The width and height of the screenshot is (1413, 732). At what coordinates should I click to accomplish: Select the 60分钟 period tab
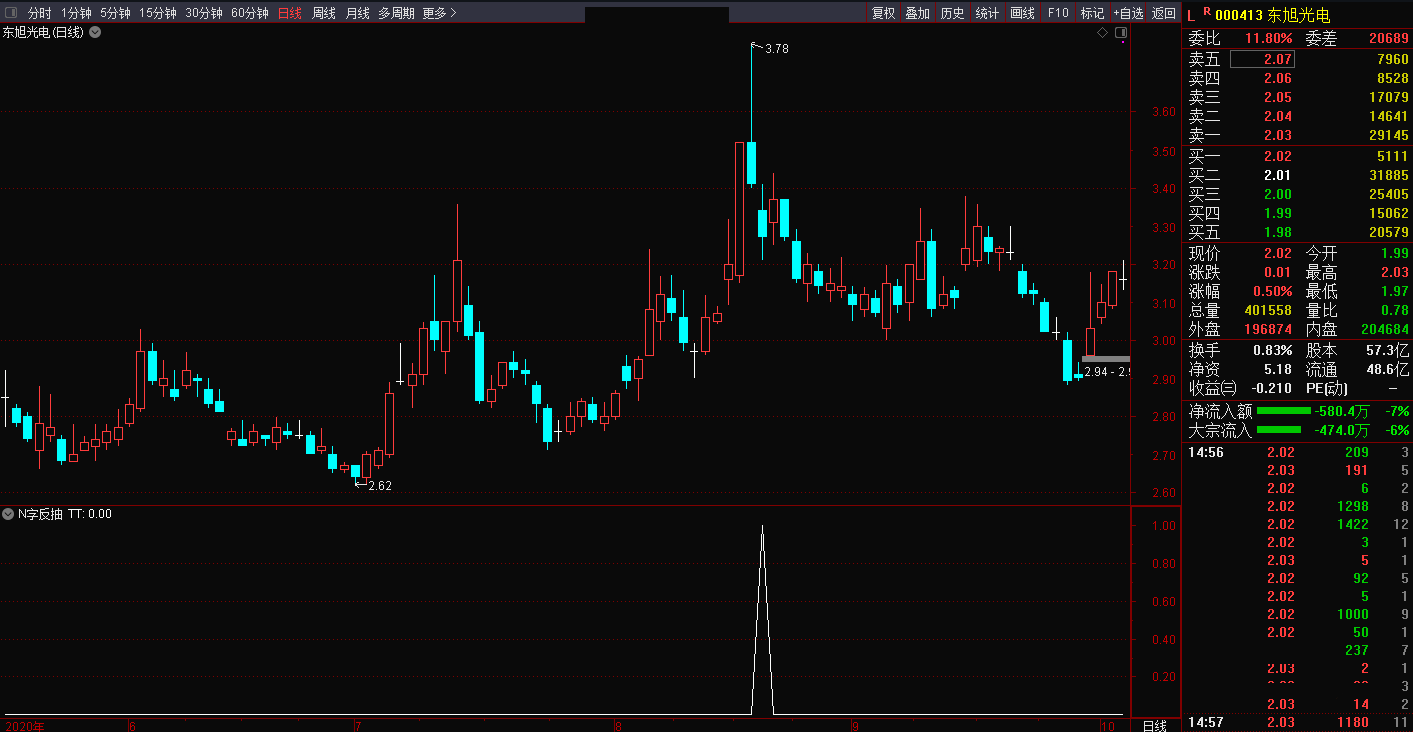(250, 13)
